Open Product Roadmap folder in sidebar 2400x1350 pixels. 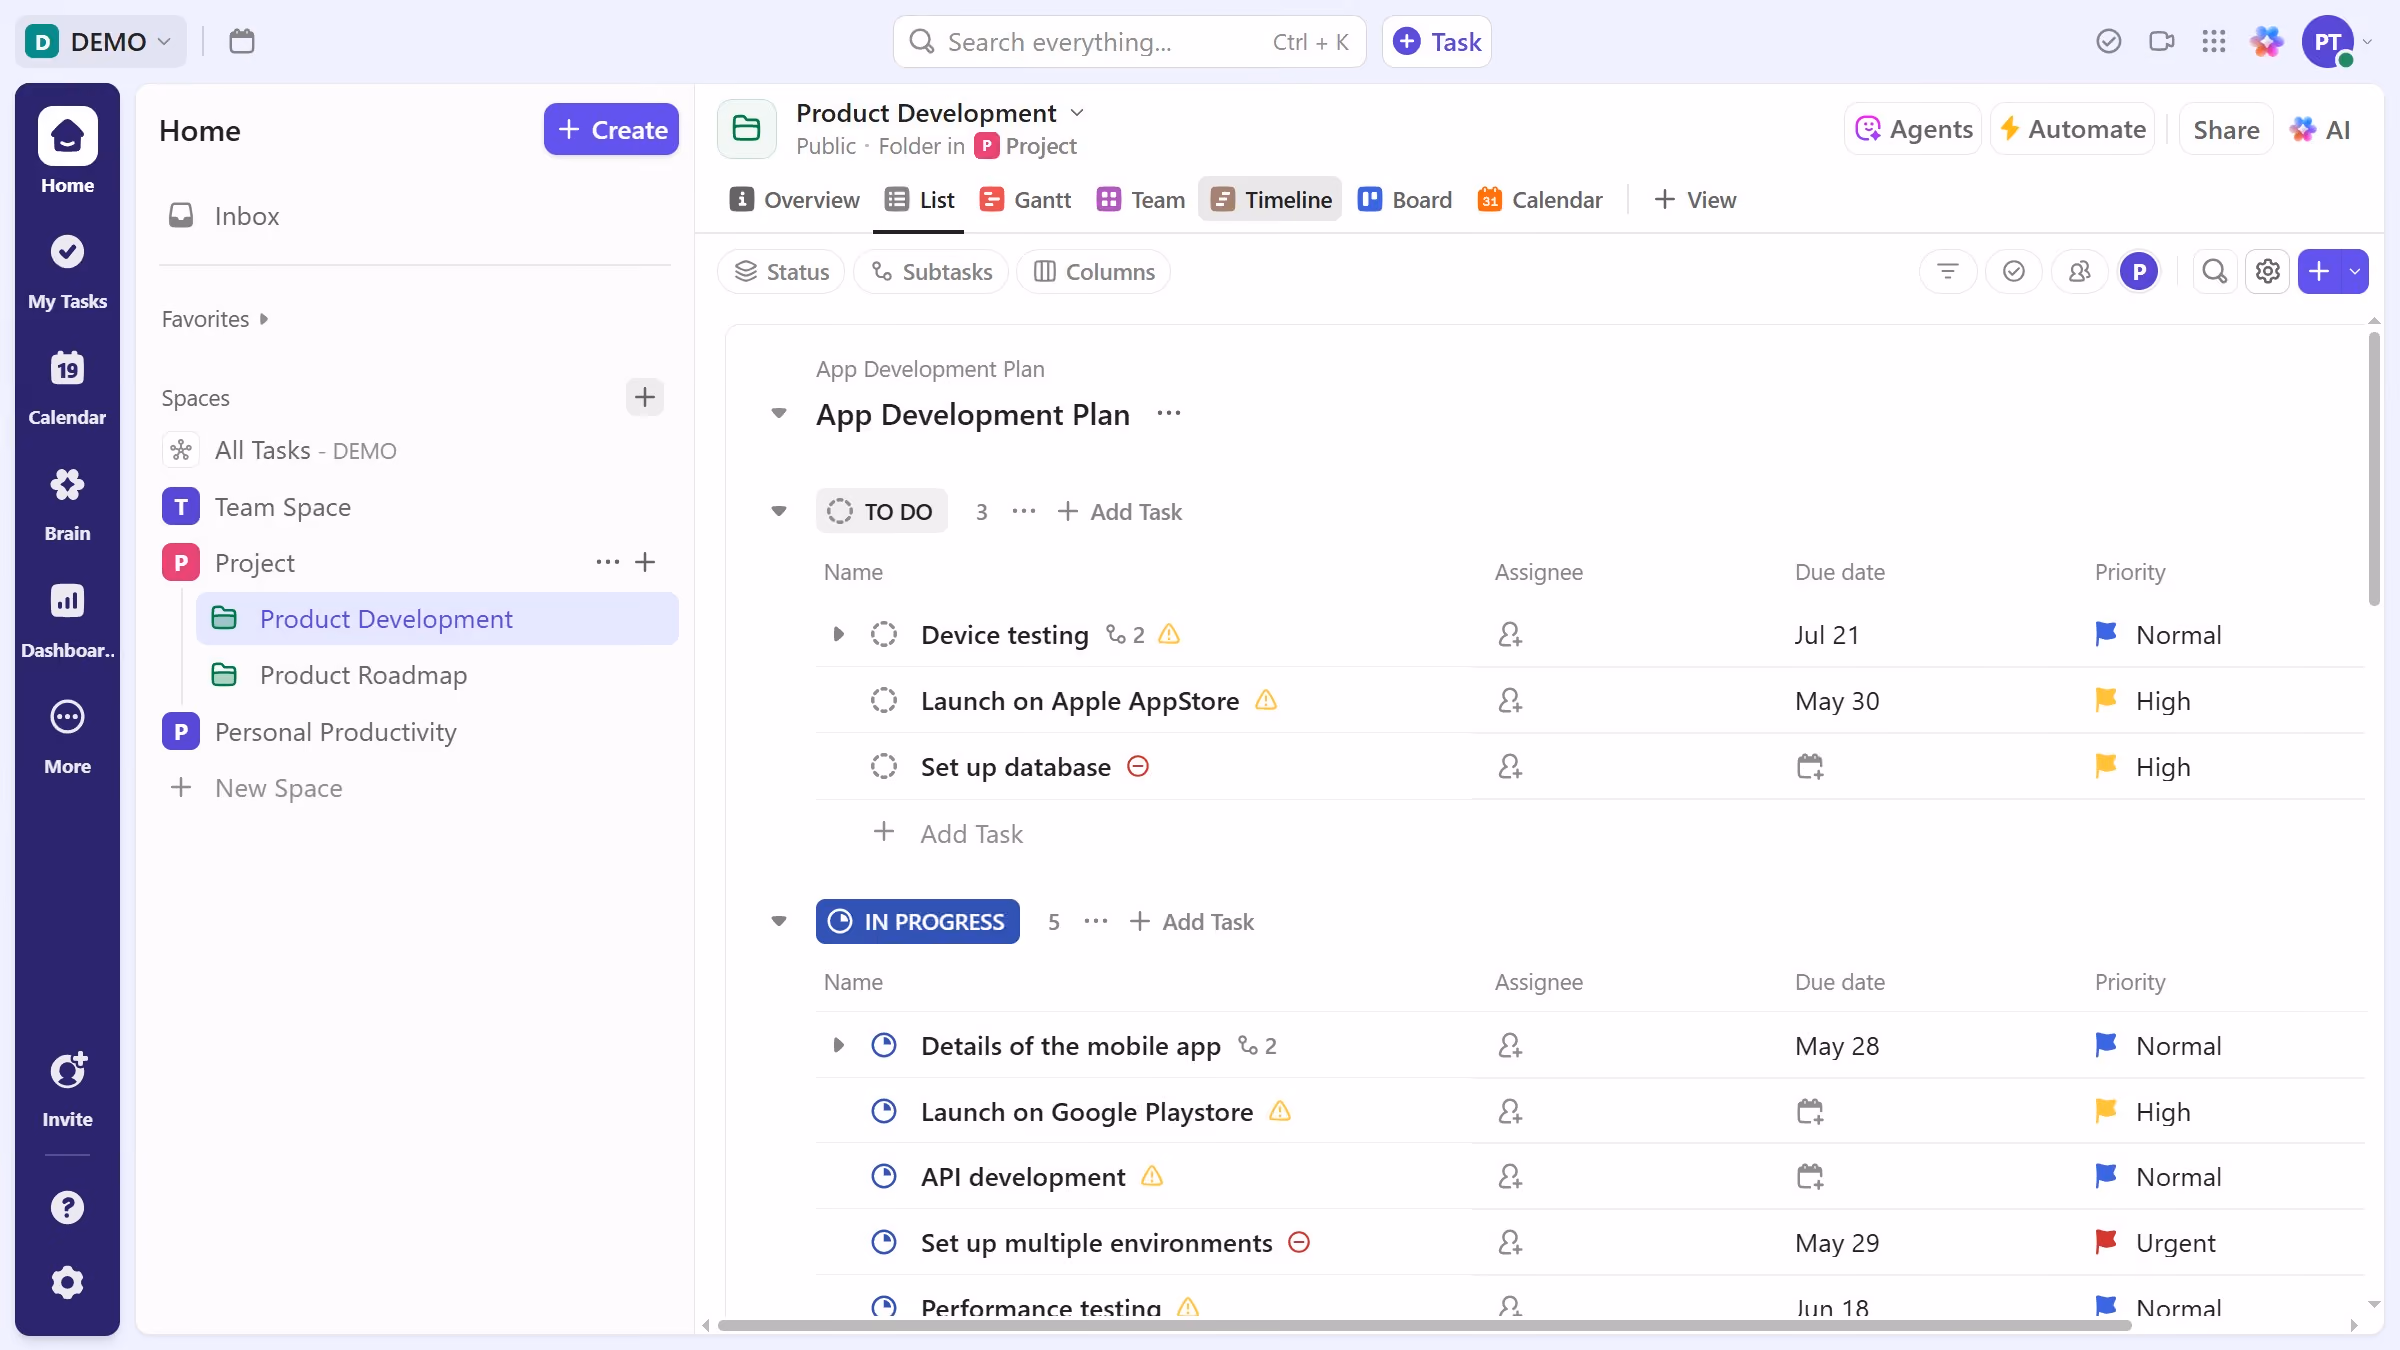437,675
